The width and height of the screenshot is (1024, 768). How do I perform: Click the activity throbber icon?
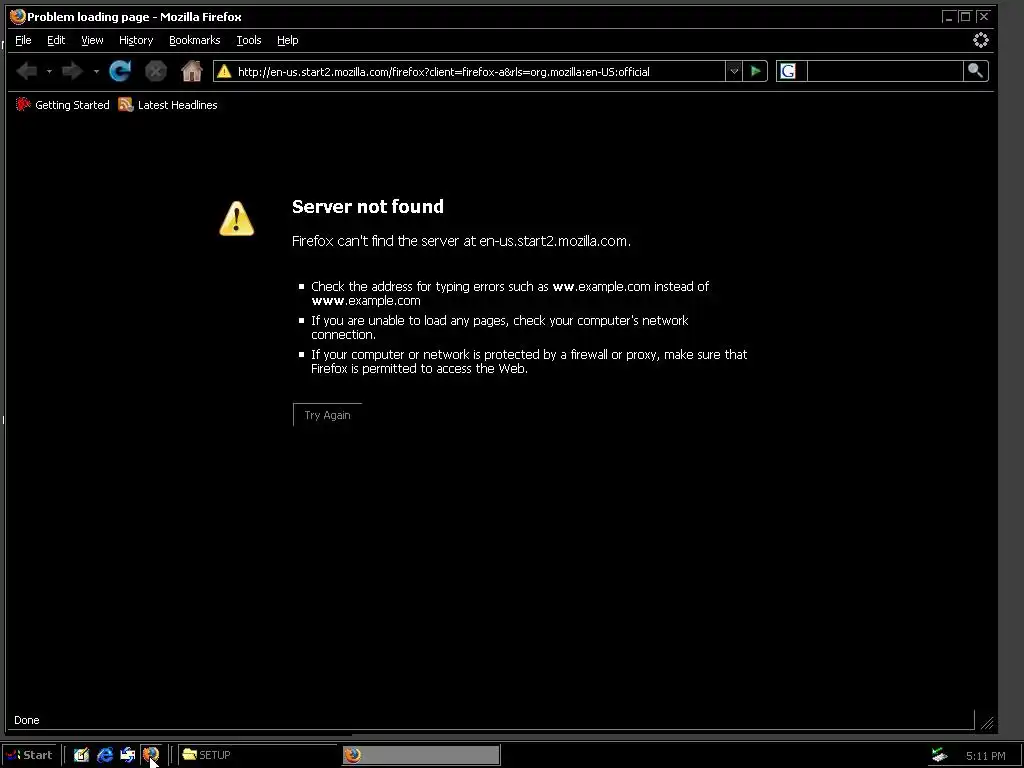point(980,40)
